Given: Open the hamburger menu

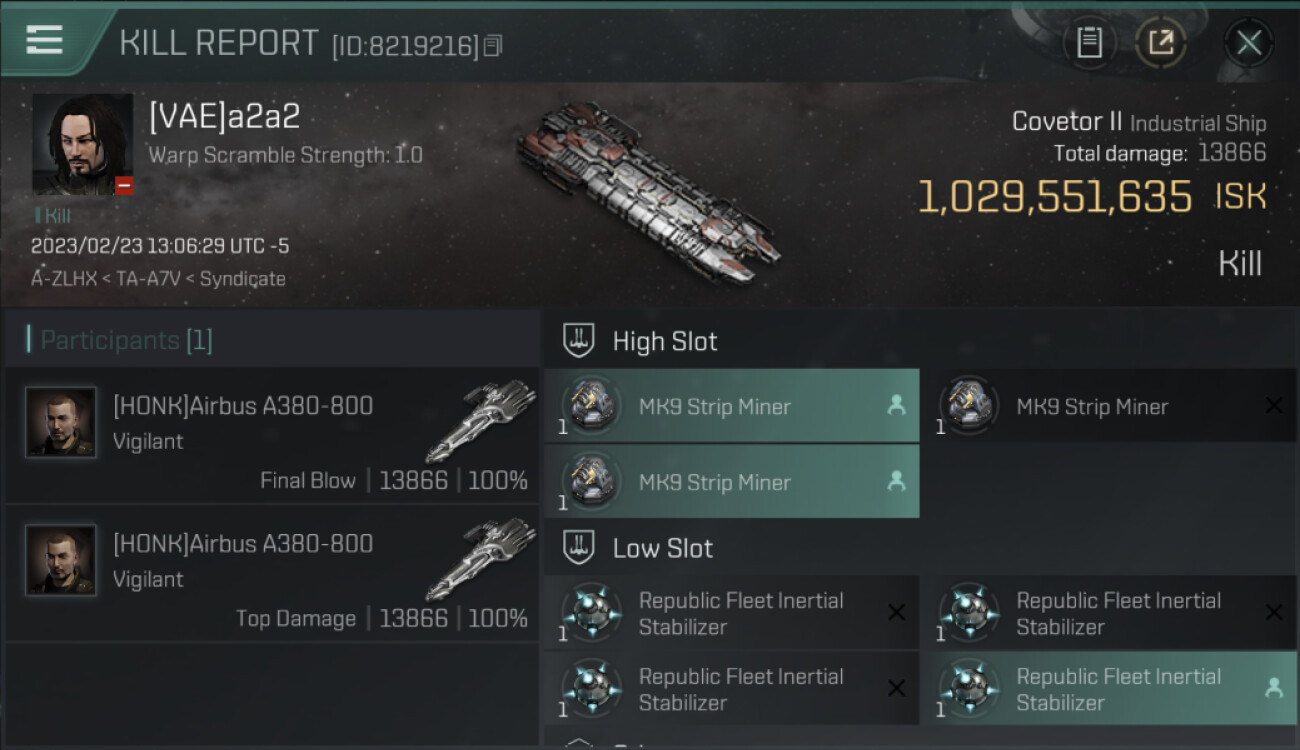Looking at the screenshot, I should [45, 40].
